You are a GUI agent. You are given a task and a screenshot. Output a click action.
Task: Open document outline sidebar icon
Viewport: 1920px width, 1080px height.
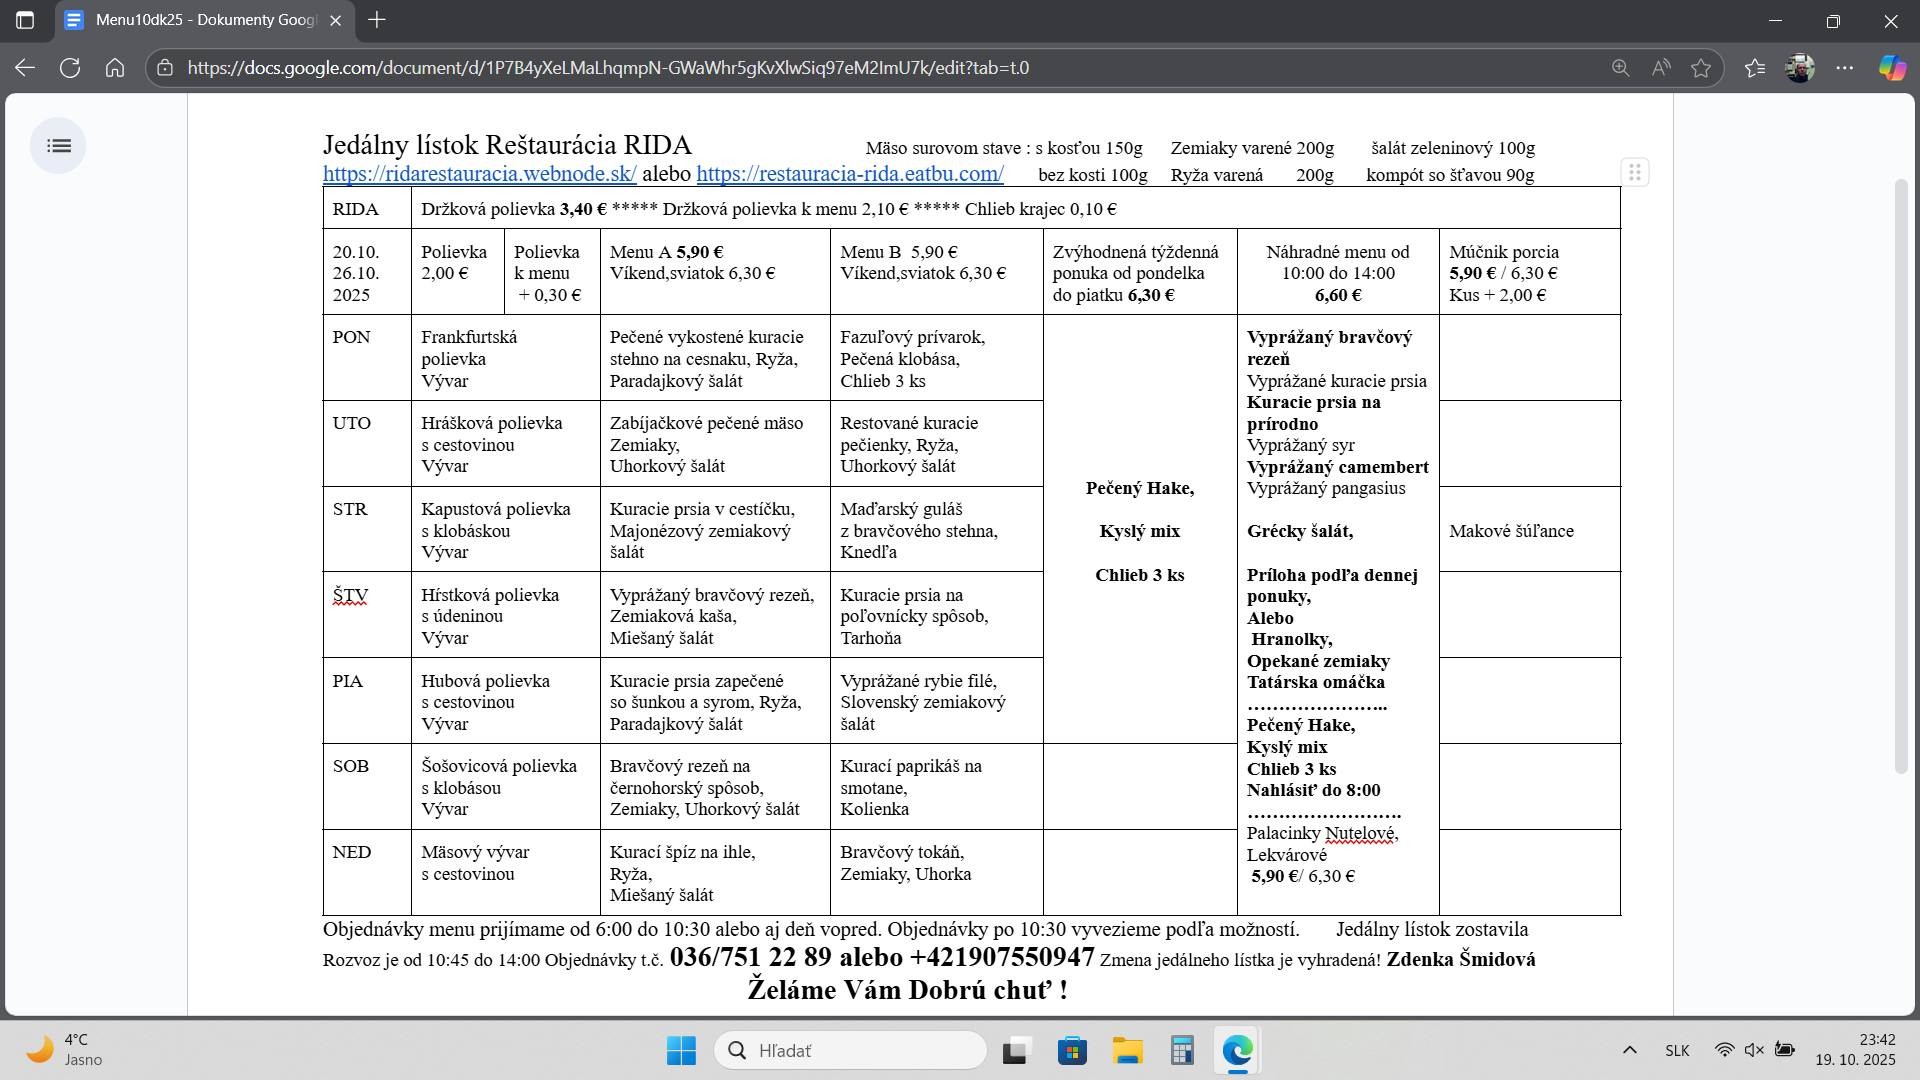click(x=59, y=146)
